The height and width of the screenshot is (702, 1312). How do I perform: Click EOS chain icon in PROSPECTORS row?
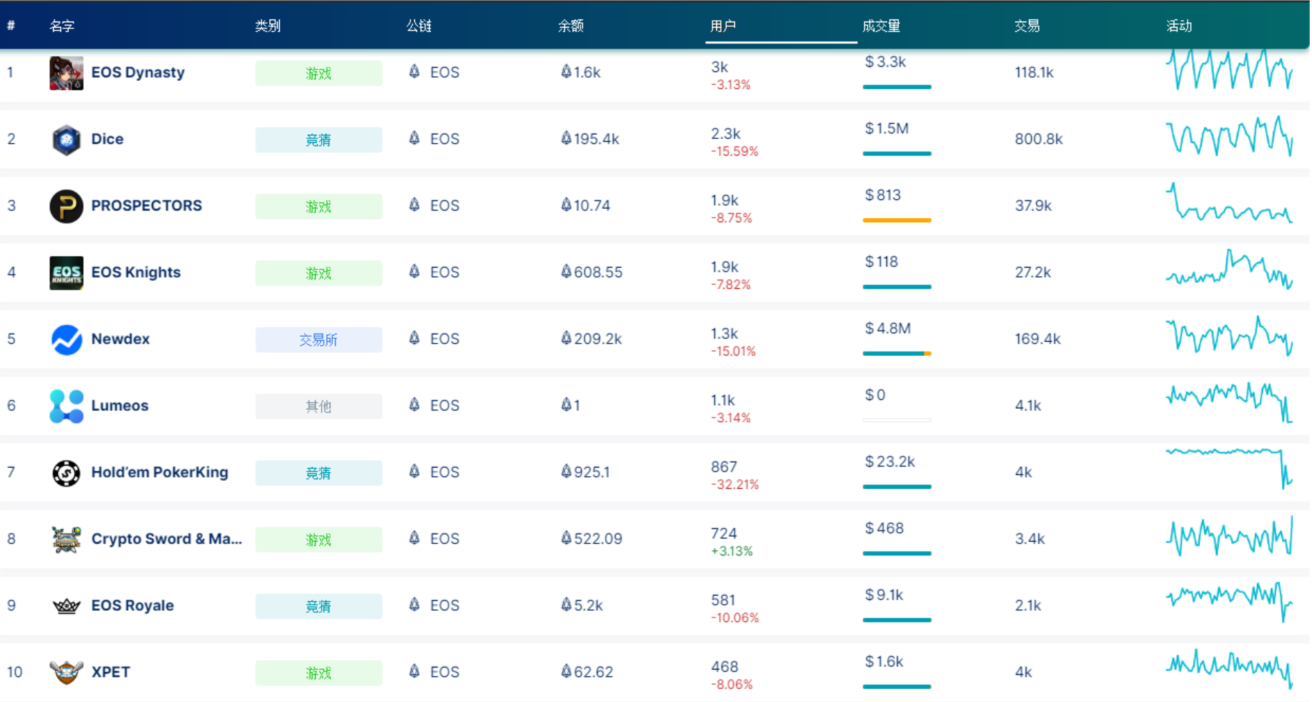(x=414, y=204)
